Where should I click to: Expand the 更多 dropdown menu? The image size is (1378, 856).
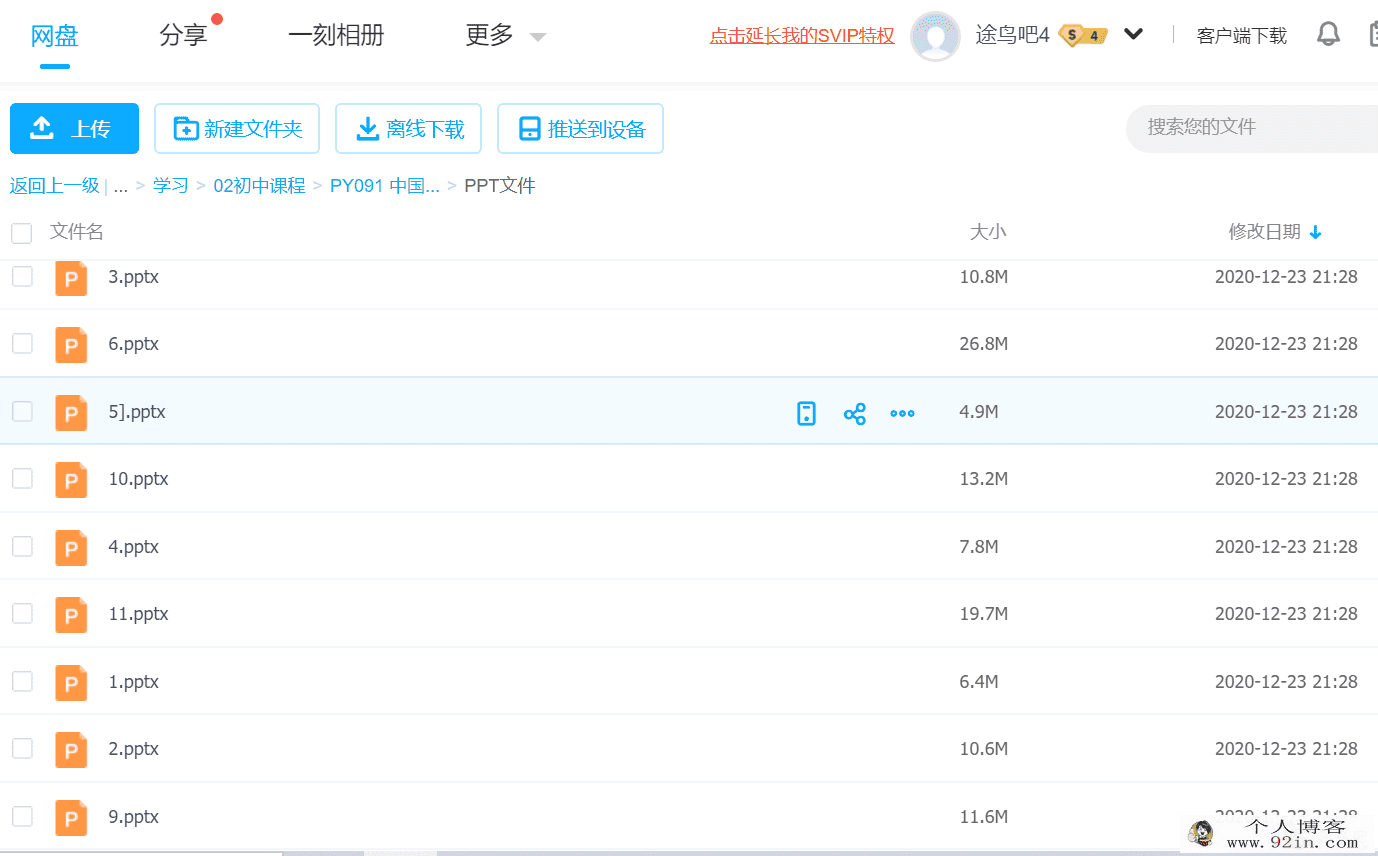(x=537, y=37)
